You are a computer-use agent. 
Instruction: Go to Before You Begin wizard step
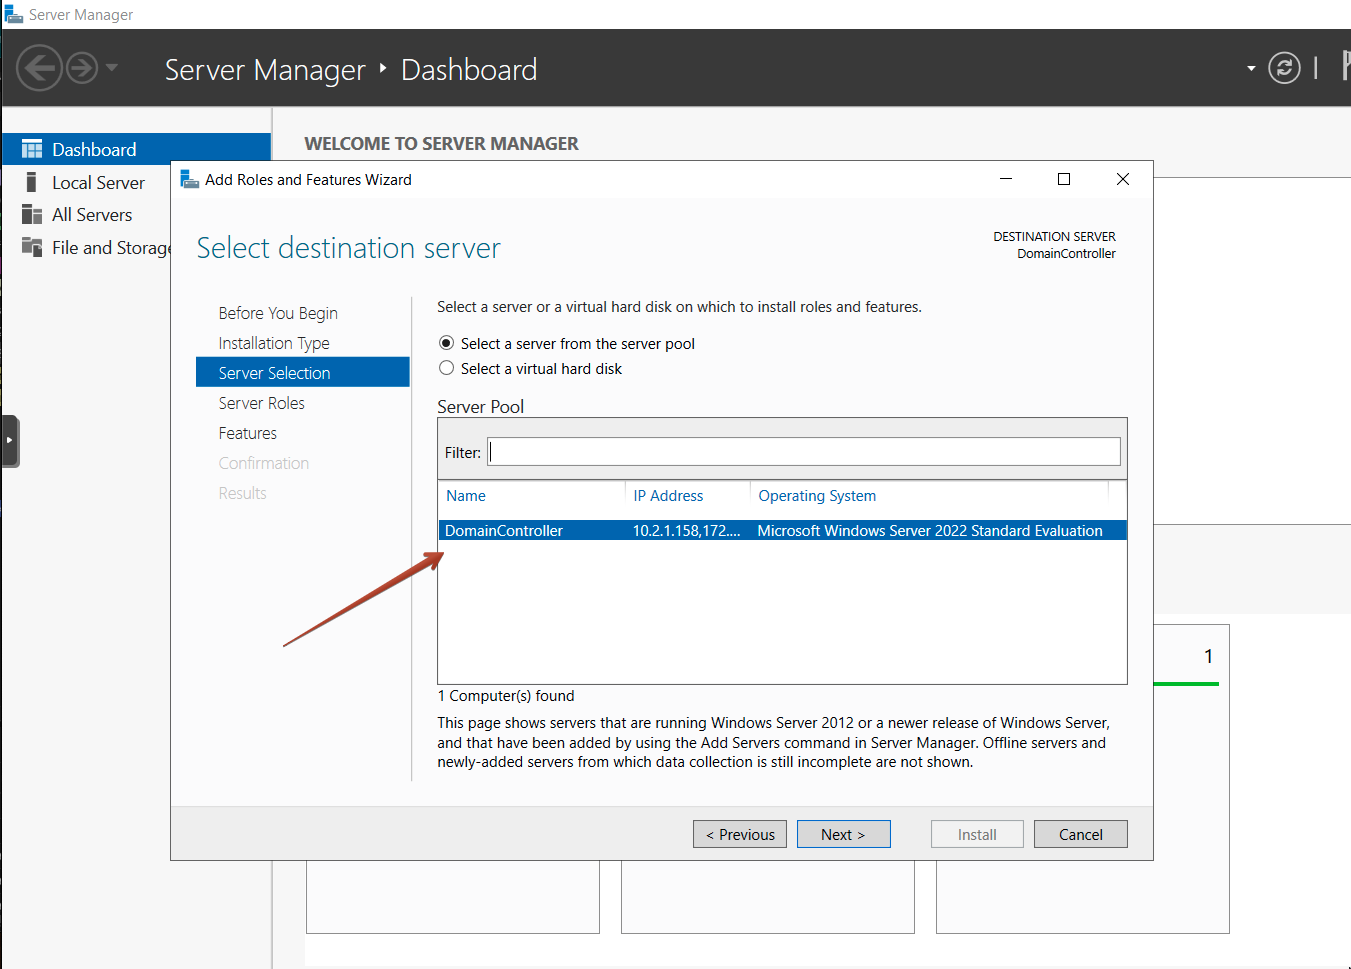(x=278, y=313)
